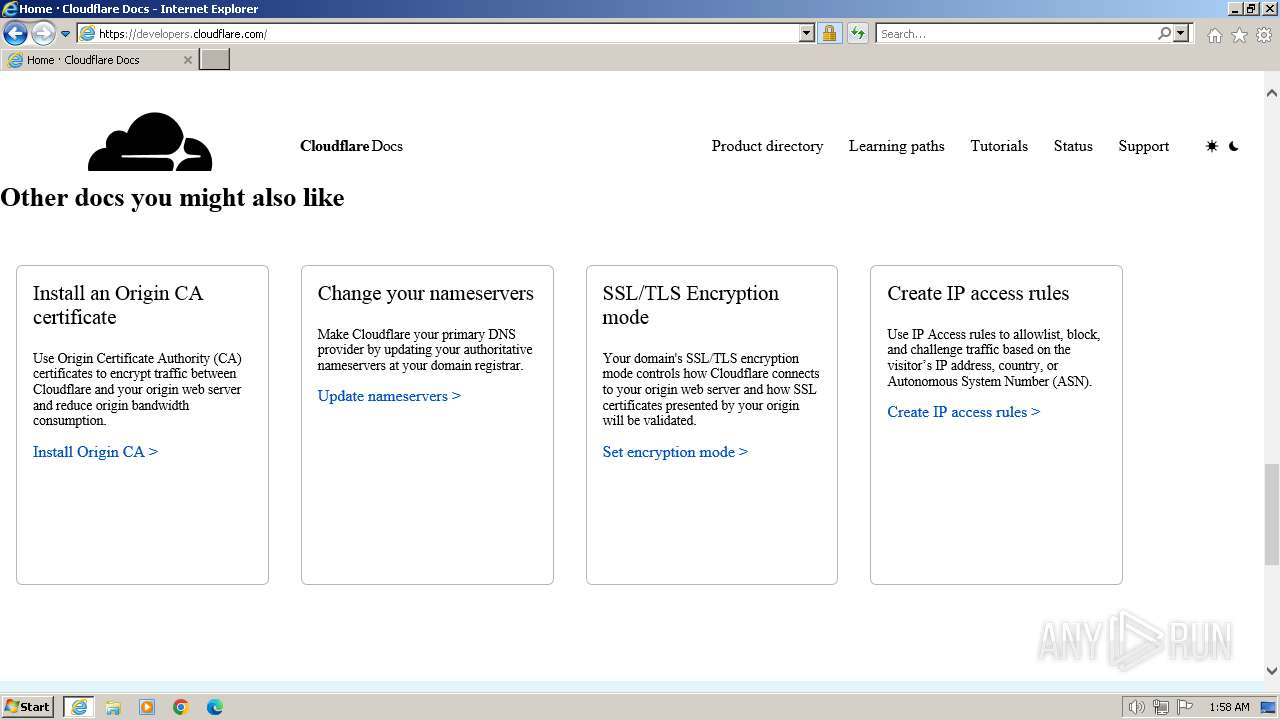The image size is (1280, 720).
Task: Click the vertical scrollbar up arrow
Action: click(1272, 93)
